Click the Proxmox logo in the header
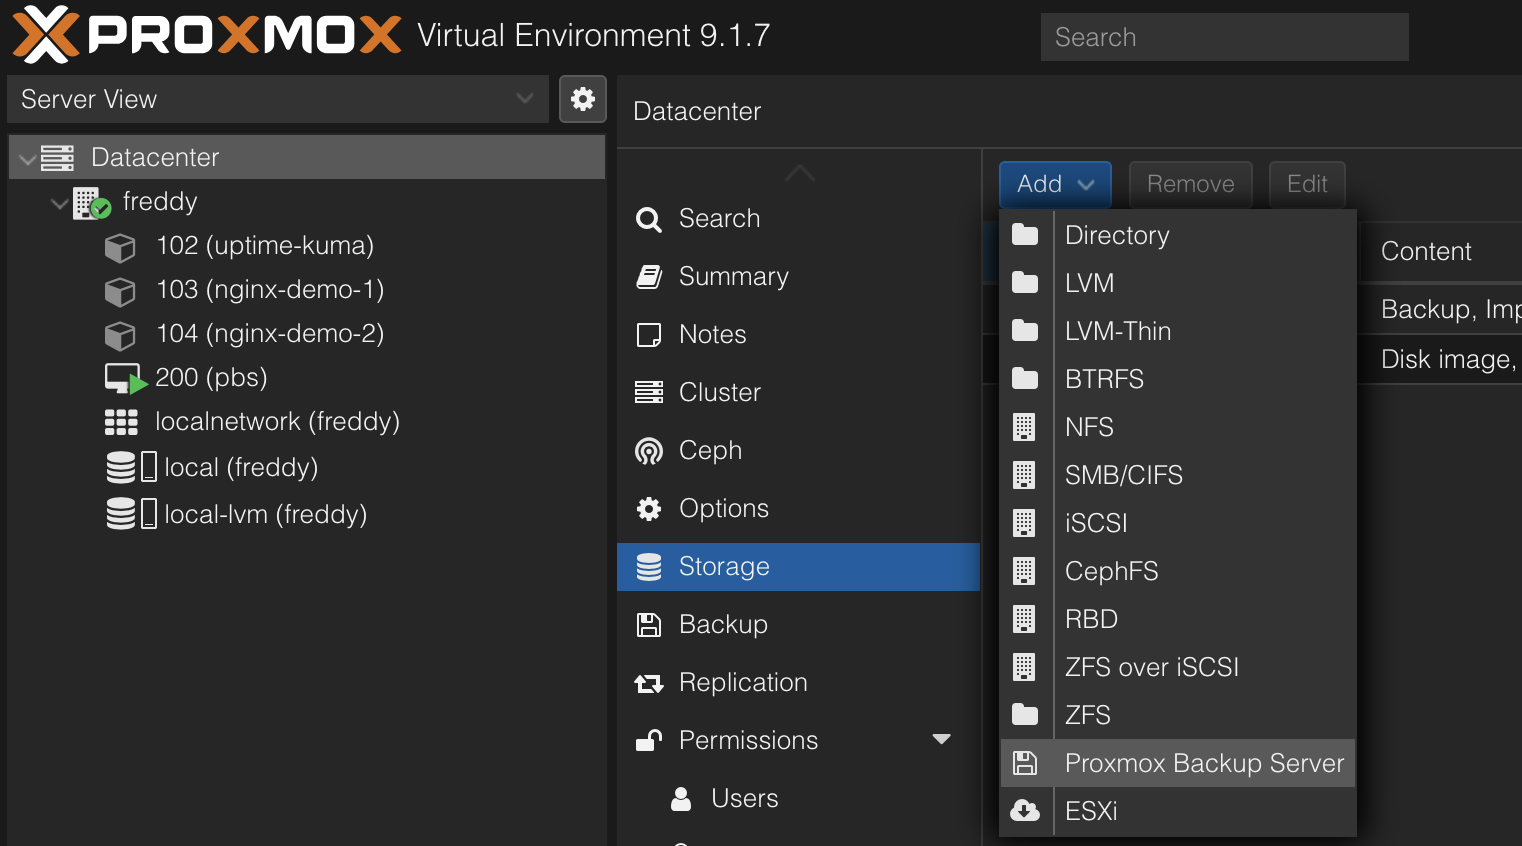This screenshot has width=1522, height=846. coord(46,35)
